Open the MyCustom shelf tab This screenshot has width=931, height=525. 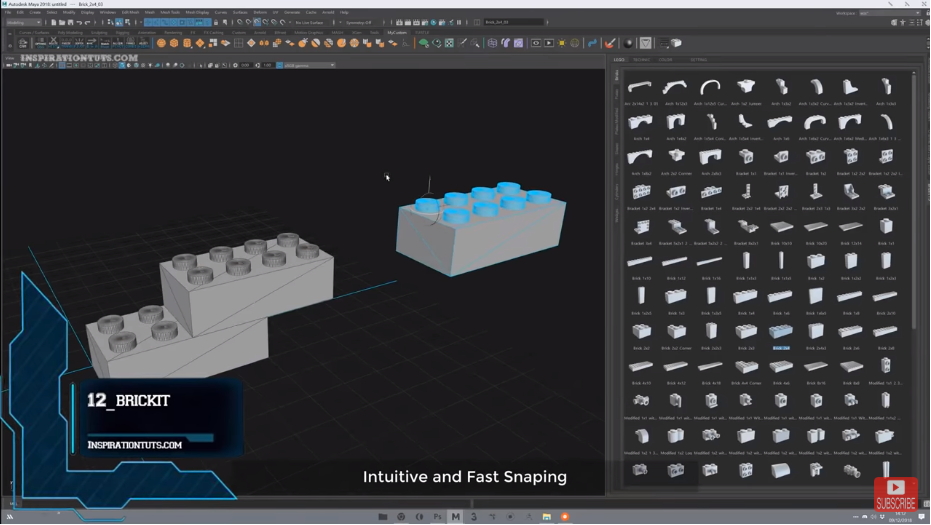click(397, 33)
